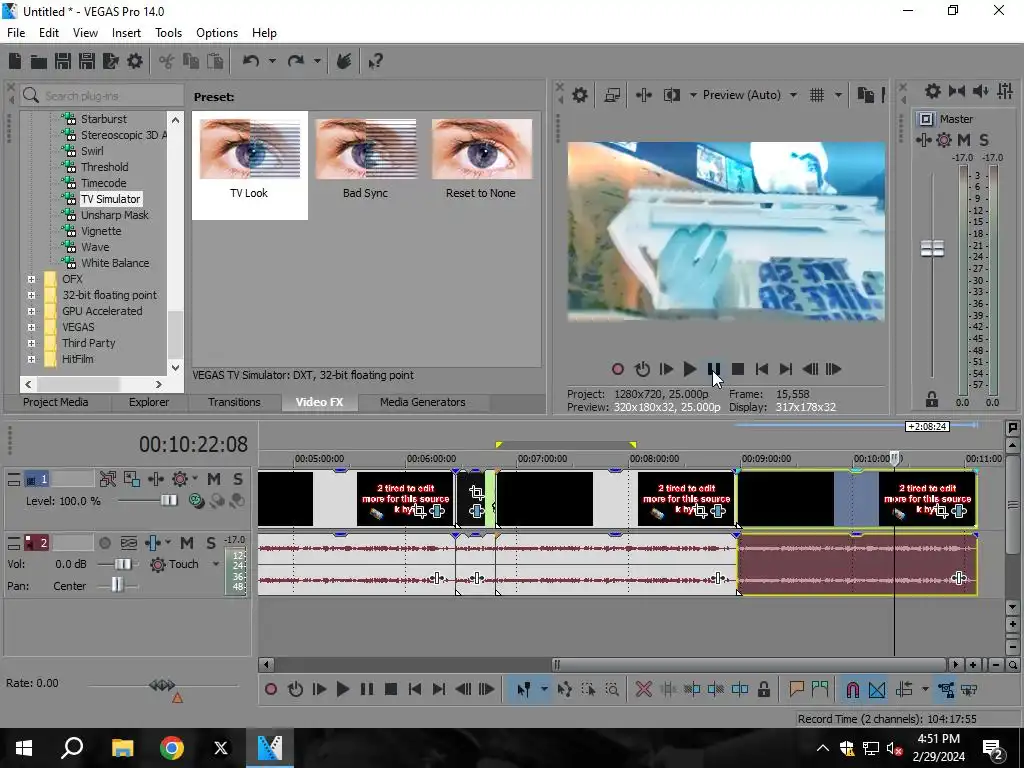Switch to the Media Generators tab
The image size is (1024, 768).
tap(423, 402)
